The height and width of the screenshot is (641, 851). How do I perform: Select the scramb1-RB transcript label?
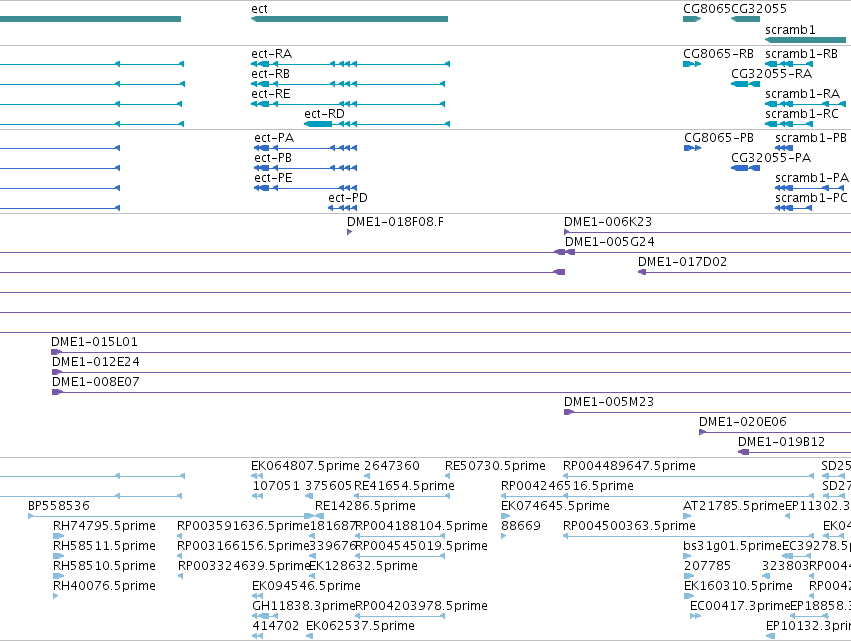(x=801, y=54)
